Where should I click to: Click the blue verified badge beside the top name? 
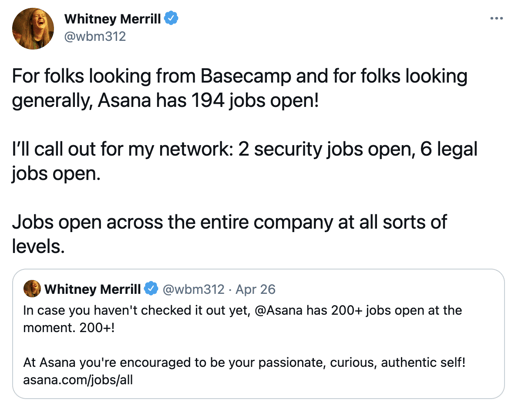[171, 18]
